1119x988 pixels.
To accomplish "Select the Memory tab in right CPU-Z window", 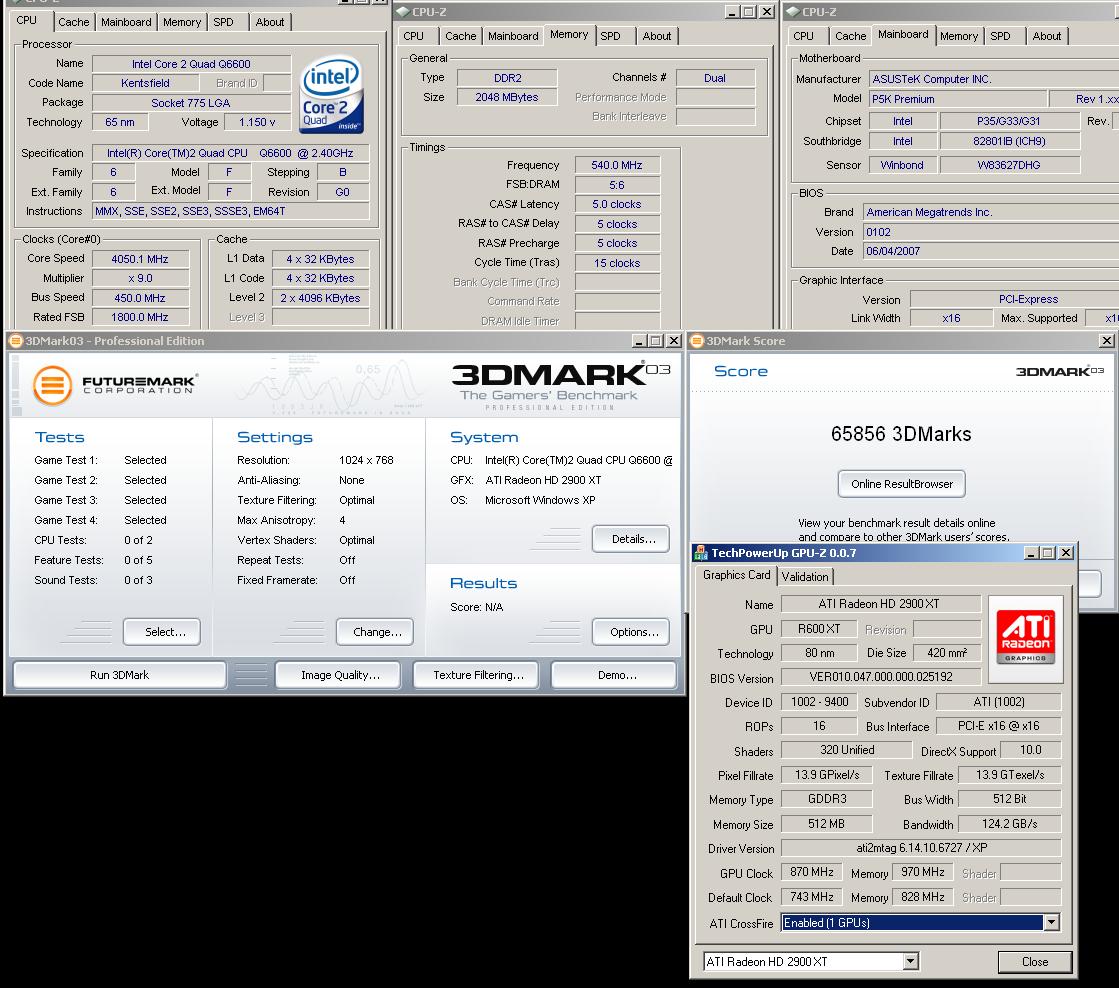I will click(x=958, y=36).
